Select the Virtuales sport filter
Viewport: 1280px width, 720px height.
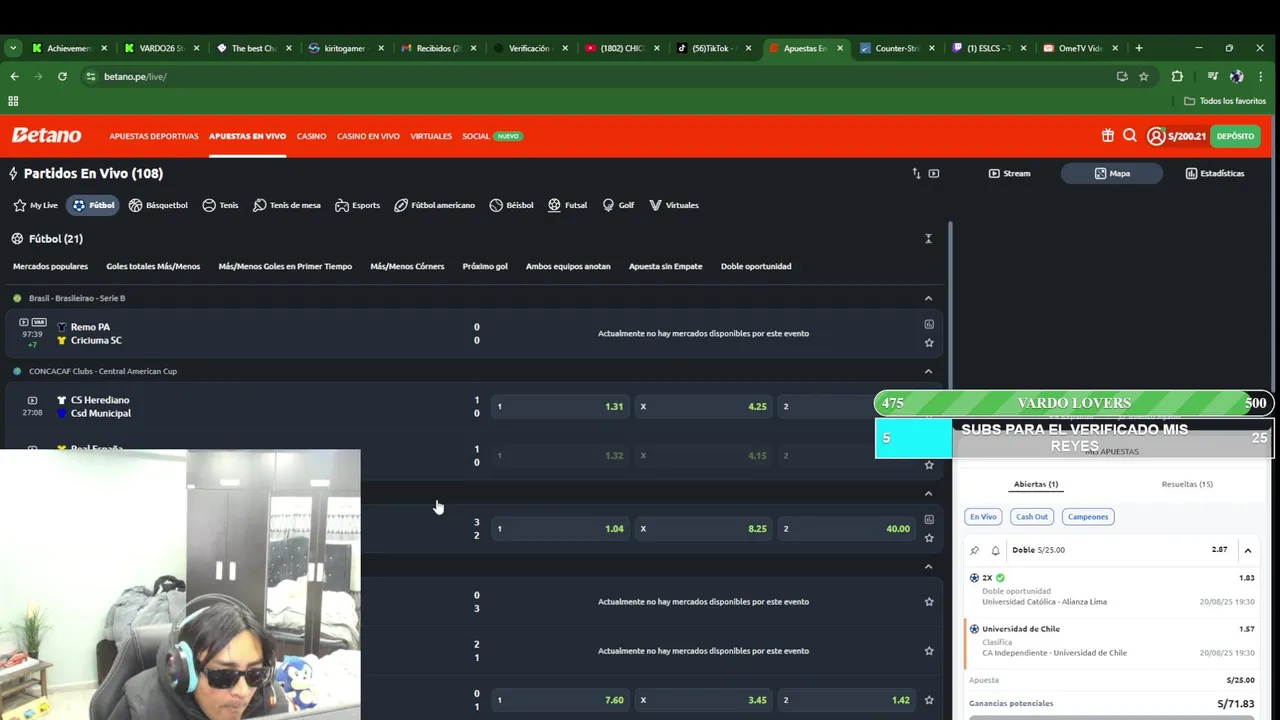click(x=674, y=205)
